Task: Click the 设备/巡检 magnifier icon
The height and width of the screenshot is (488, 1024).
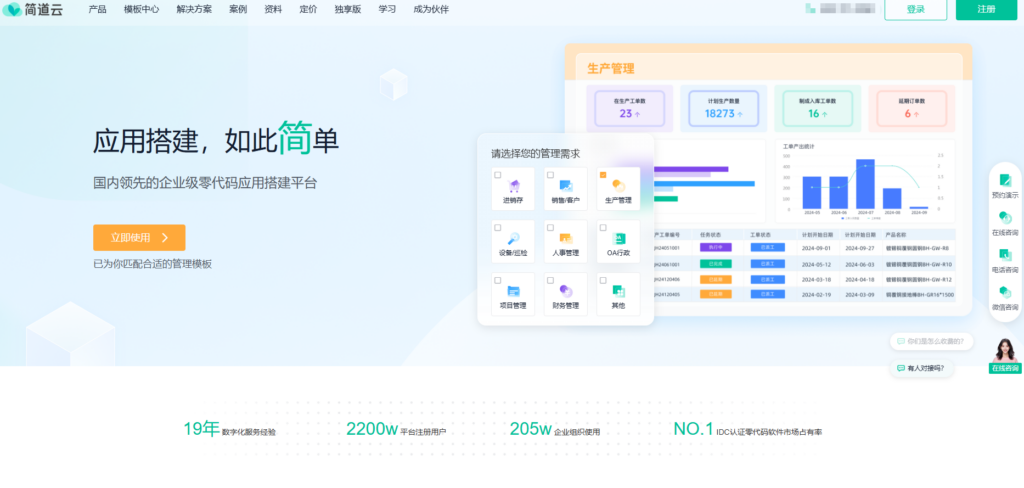Action: tap(513, 238)
